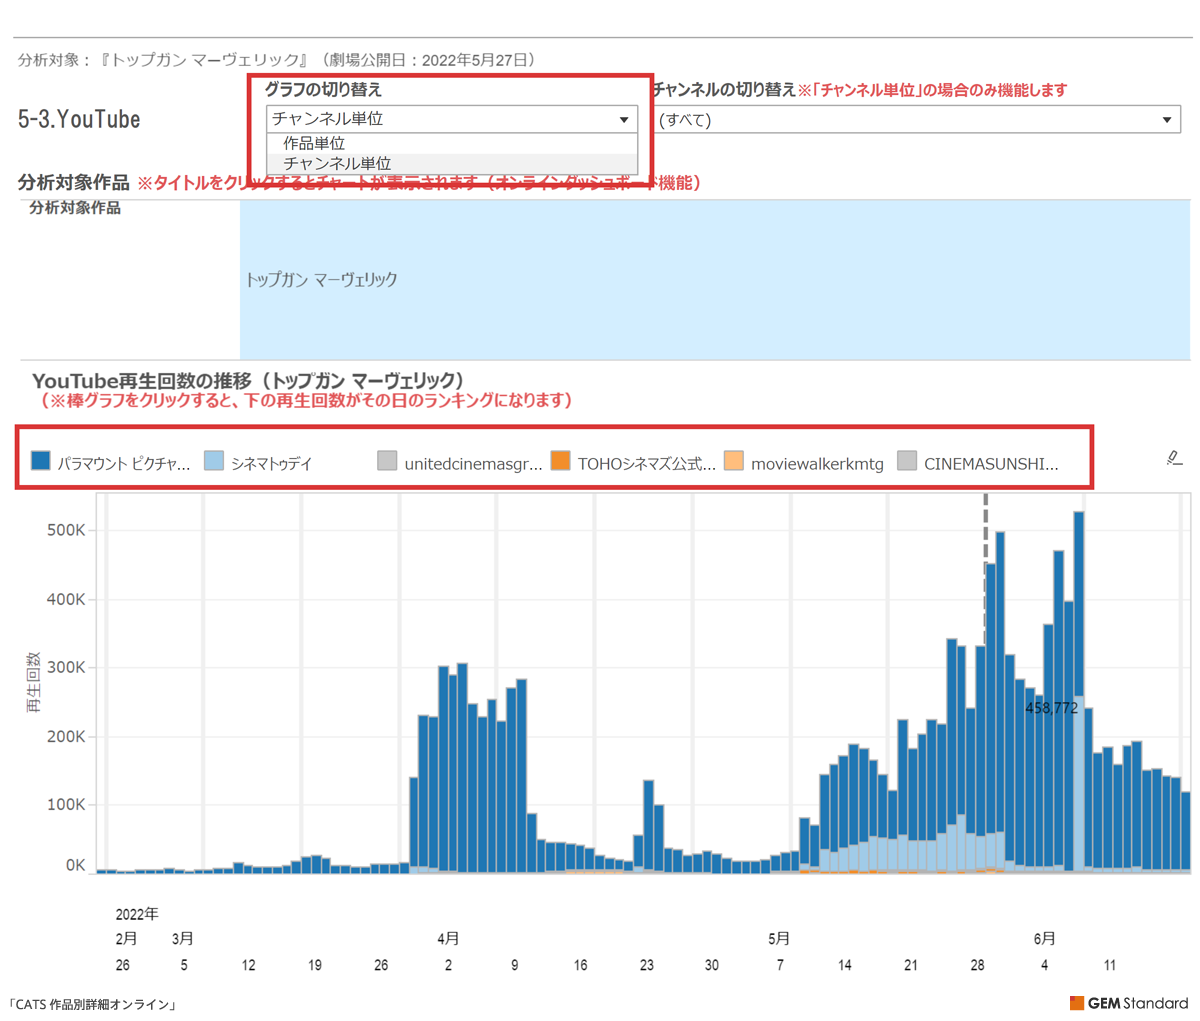The height and width of the screenshot is (1021, 1200).
Task: Click the date label 14 on the x-axis
Action: tap(845, 965)
